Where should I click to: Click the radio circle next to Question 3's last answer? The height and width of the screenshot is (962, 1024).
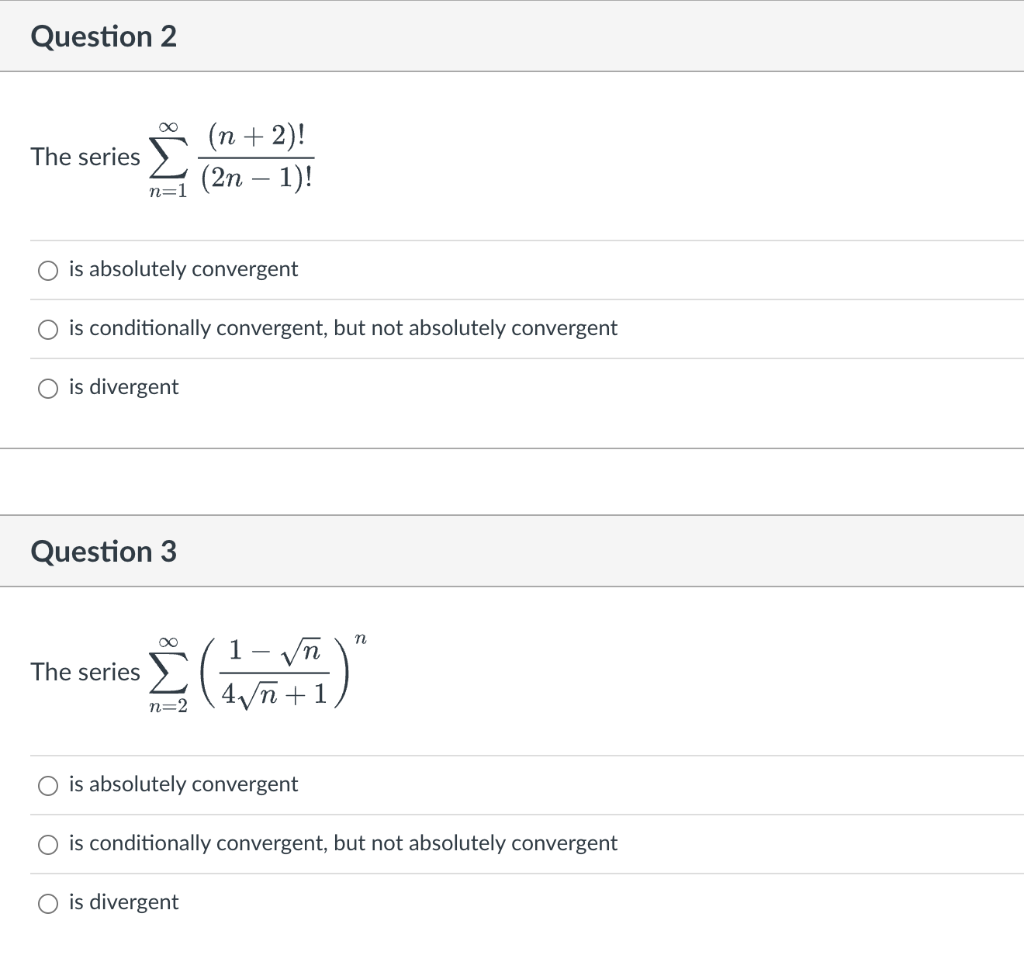point(47,902)
